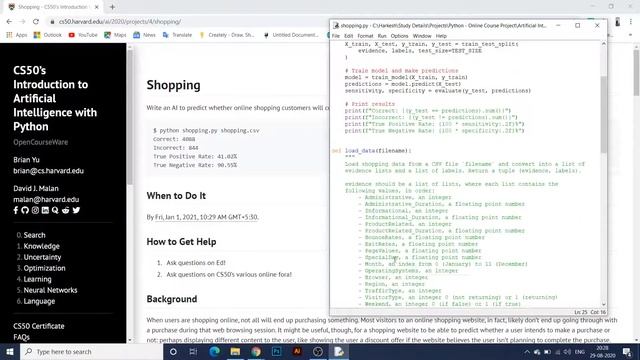This screenshot has height=360, width=640.
Task: Open the LinkedIn icon in sidebar
Action: tap(45, 210)
